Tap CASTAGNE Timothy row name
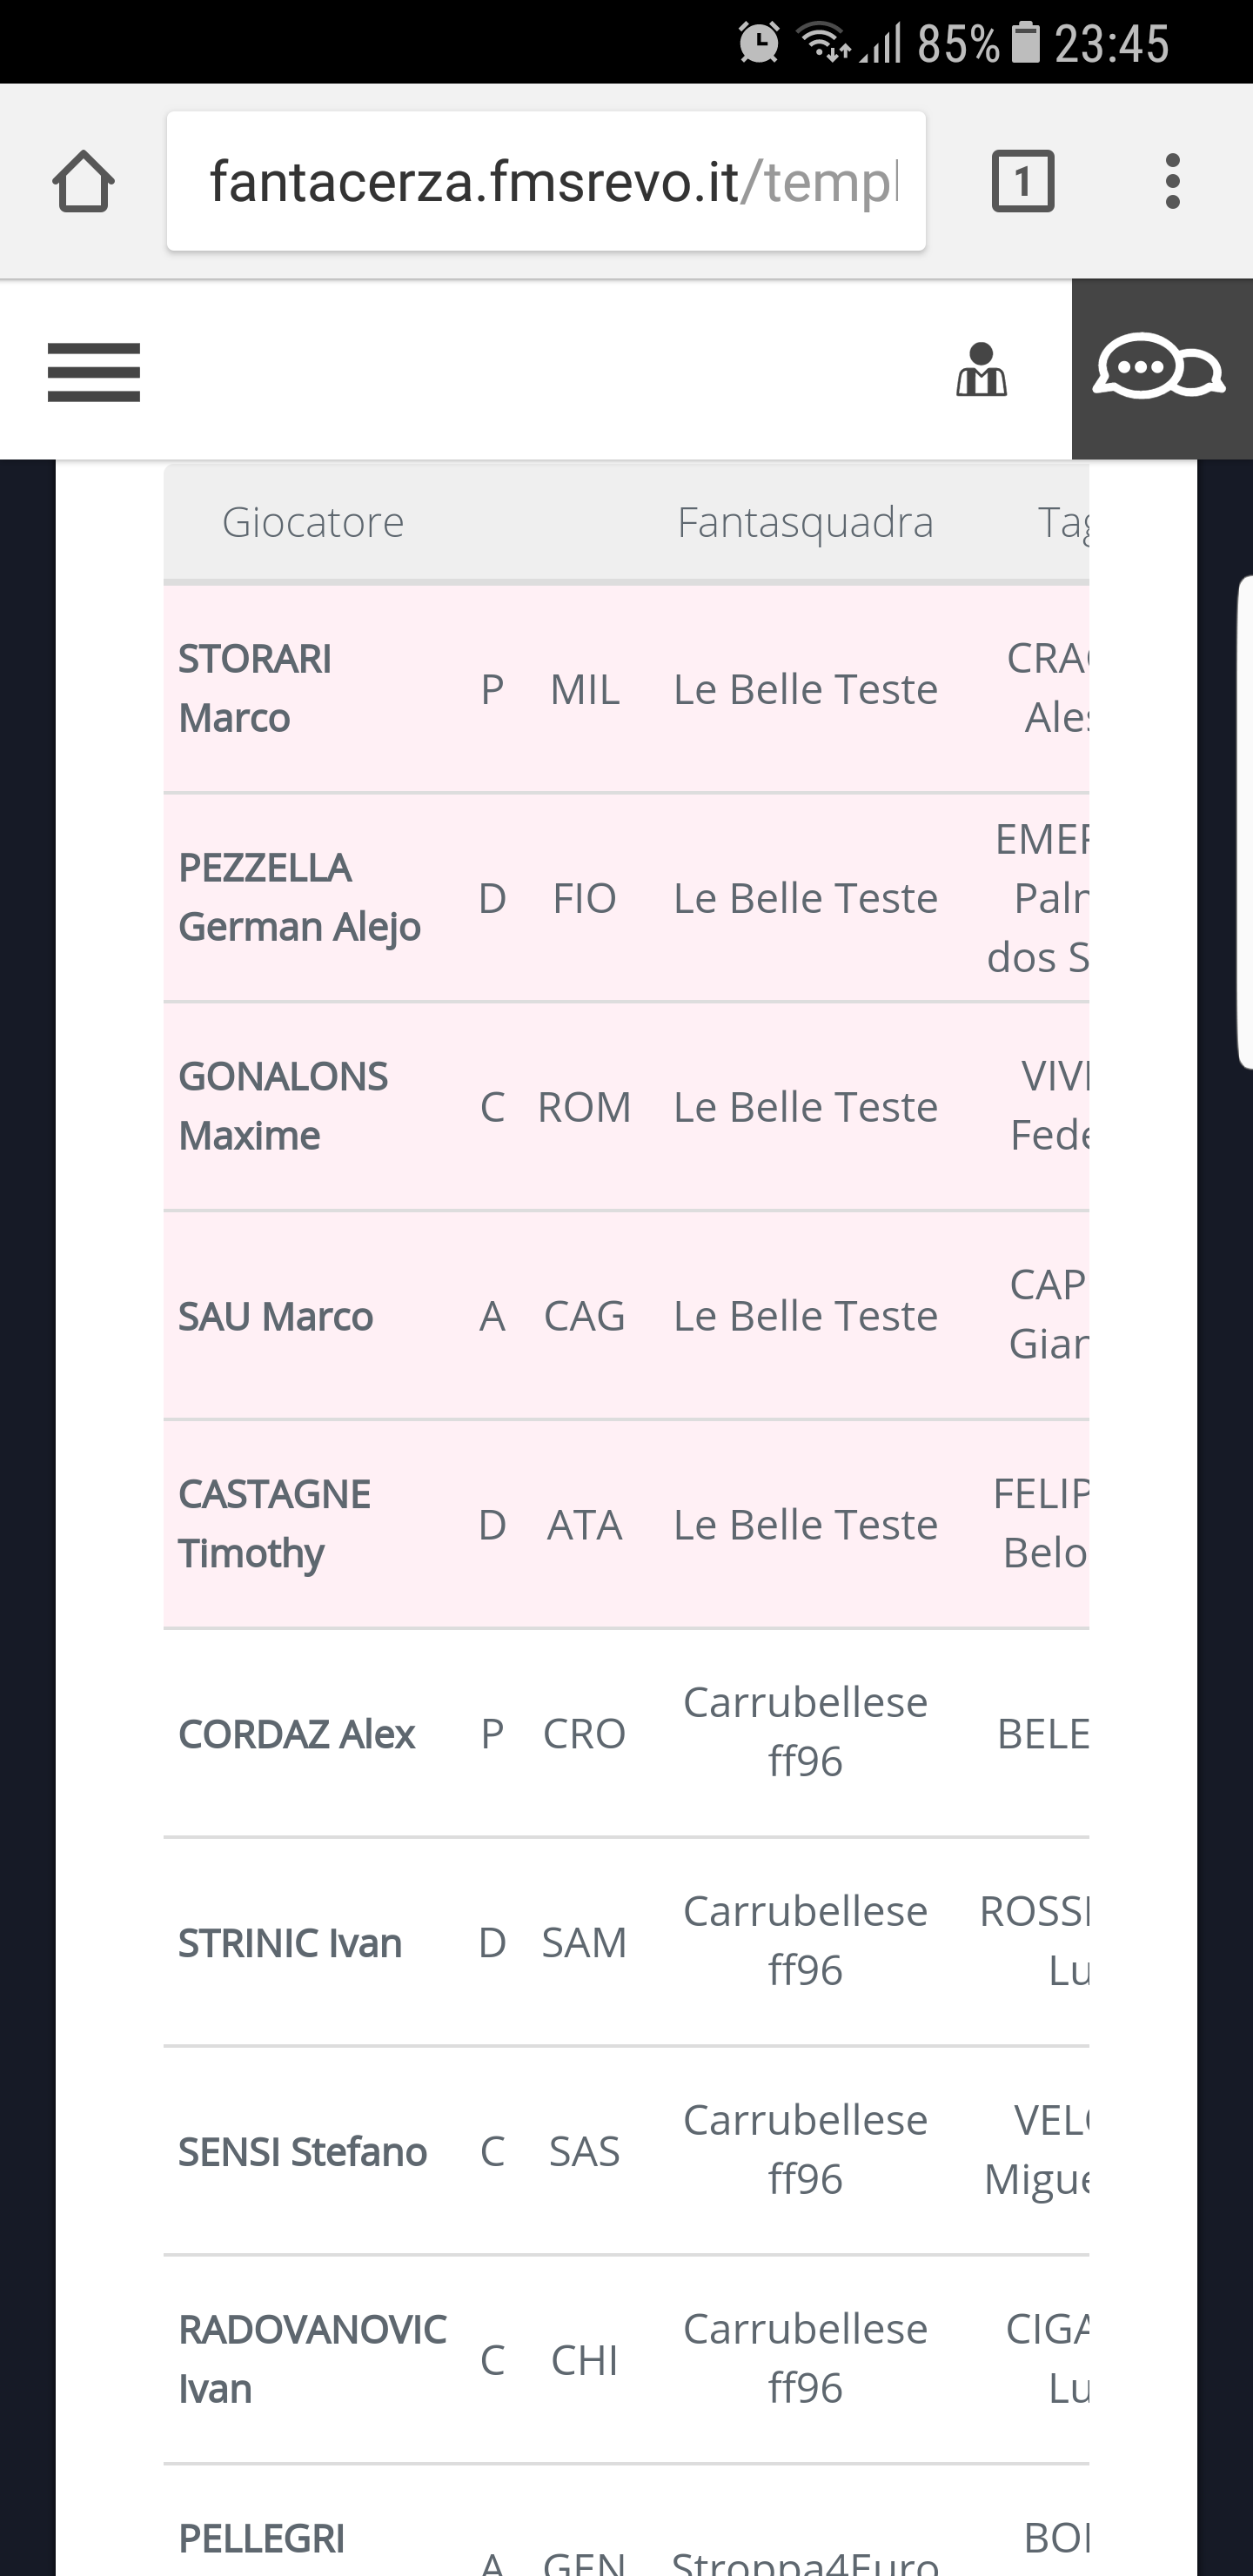Image resolution: width=1253 pixels, height=2576 pixels. (x=274, y=1524)
